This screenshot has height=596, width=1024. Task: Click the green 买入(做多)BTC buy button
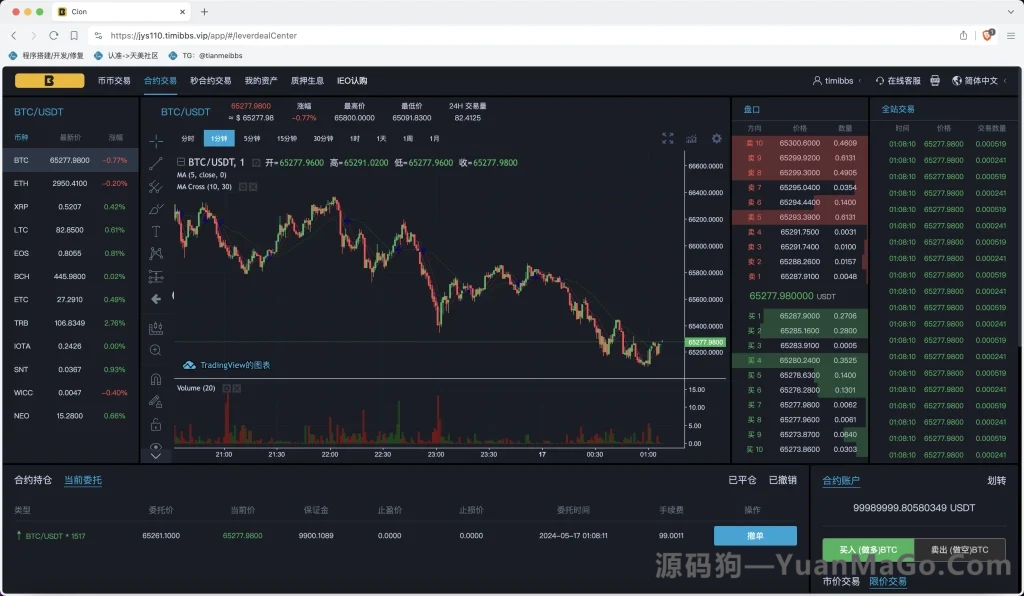click(x=866, y=549)
